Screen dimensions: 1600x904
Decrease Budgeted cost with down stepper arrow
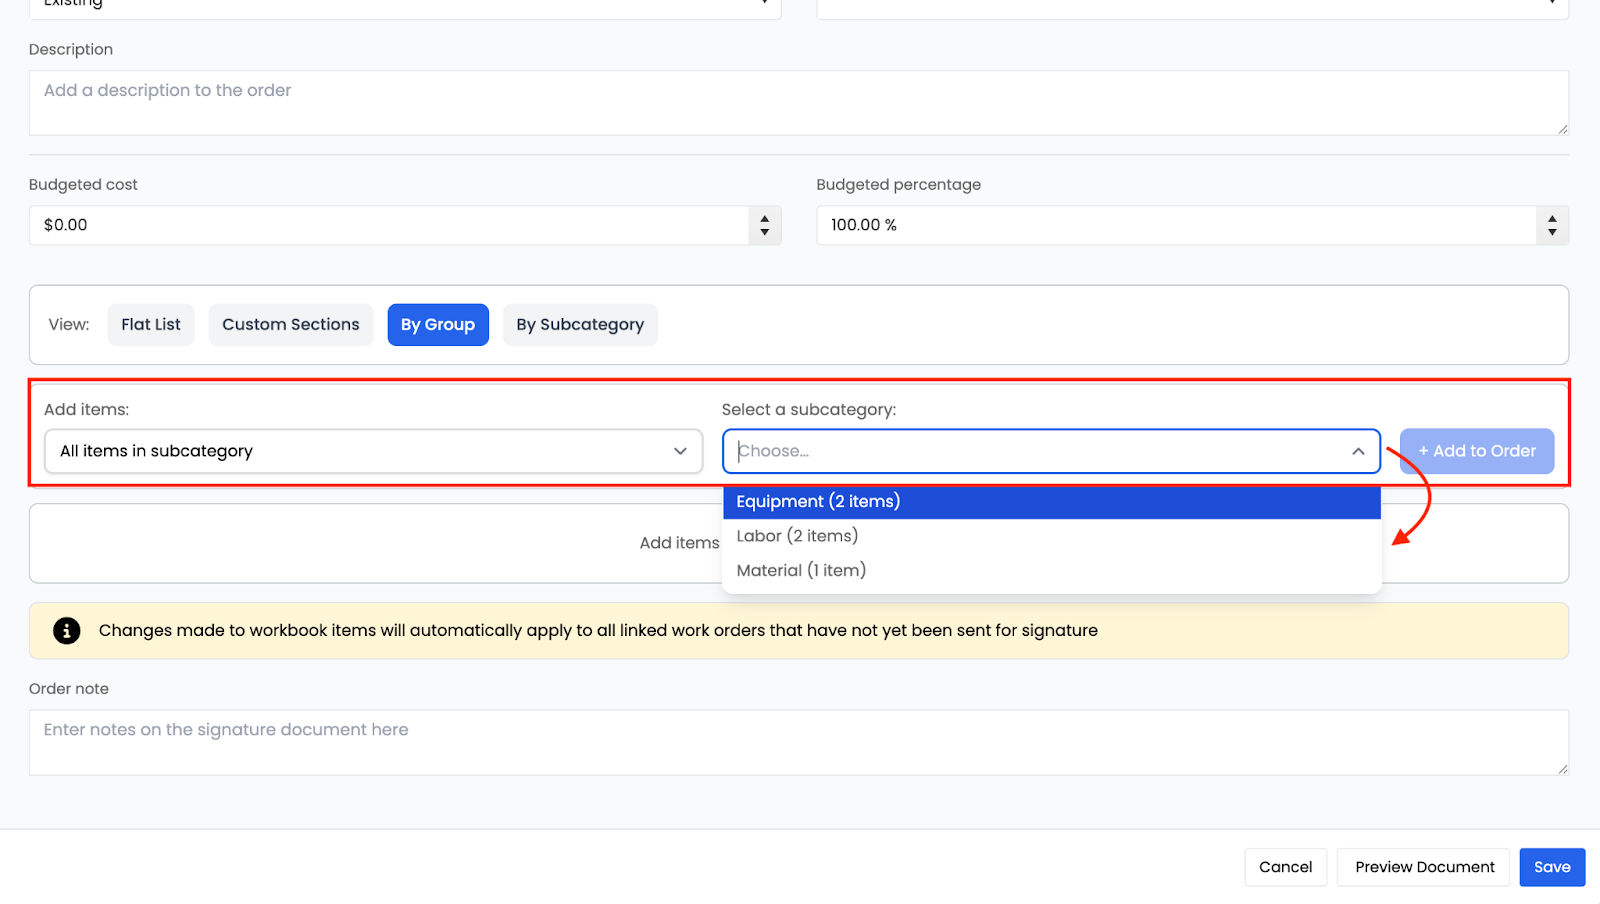[764, 232]
